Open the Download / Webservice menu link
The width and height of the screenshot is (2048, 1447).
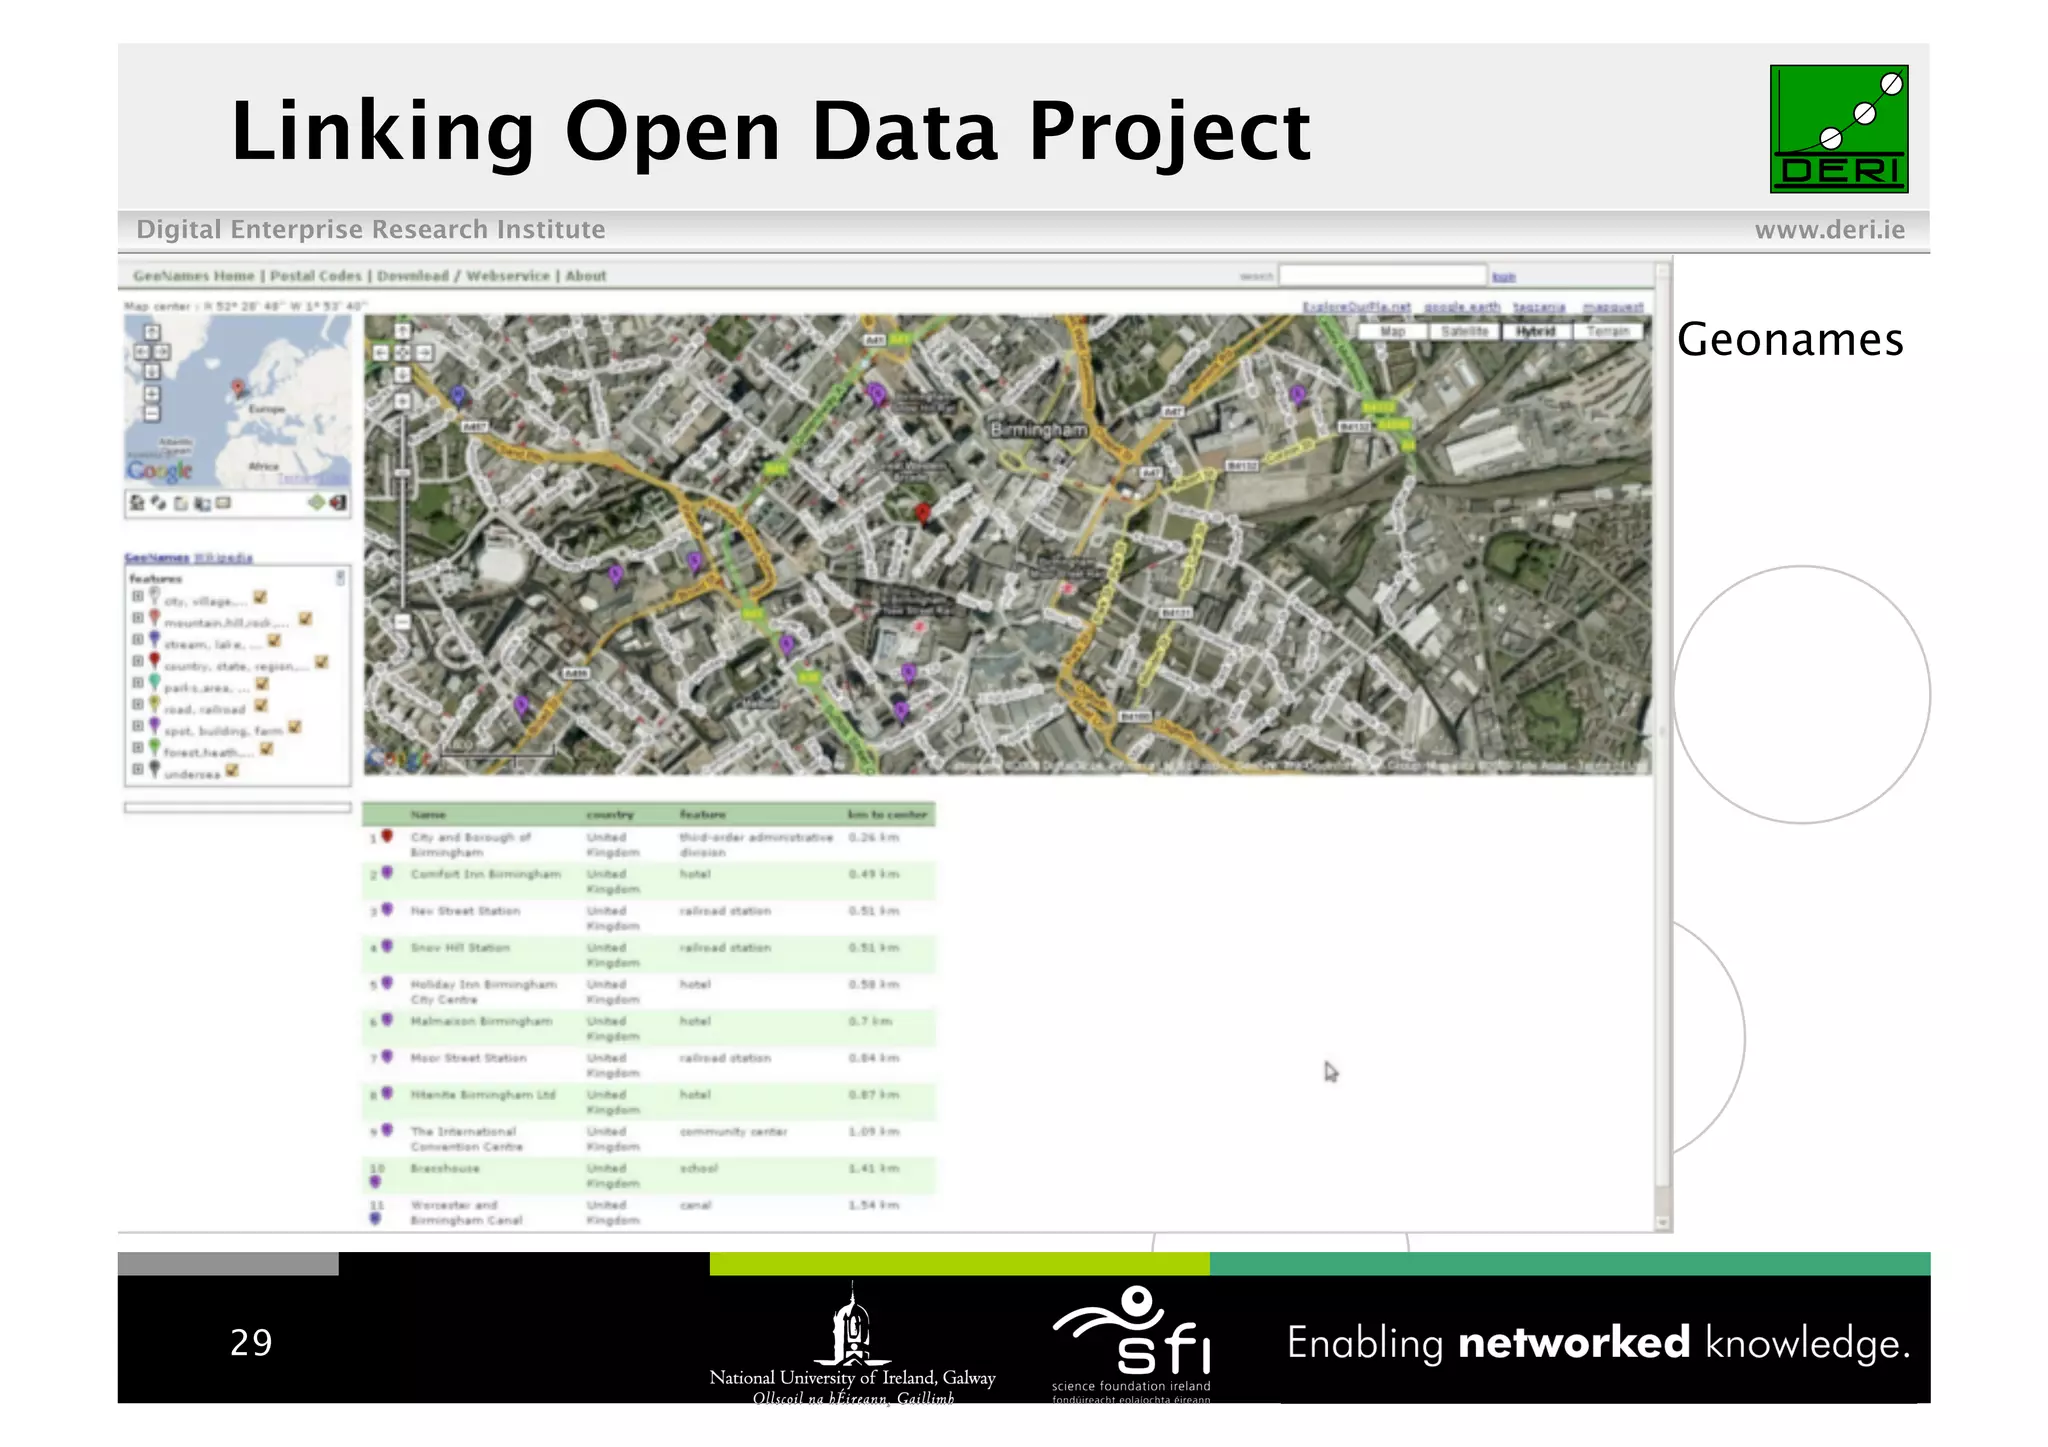[x=463, y=276]
